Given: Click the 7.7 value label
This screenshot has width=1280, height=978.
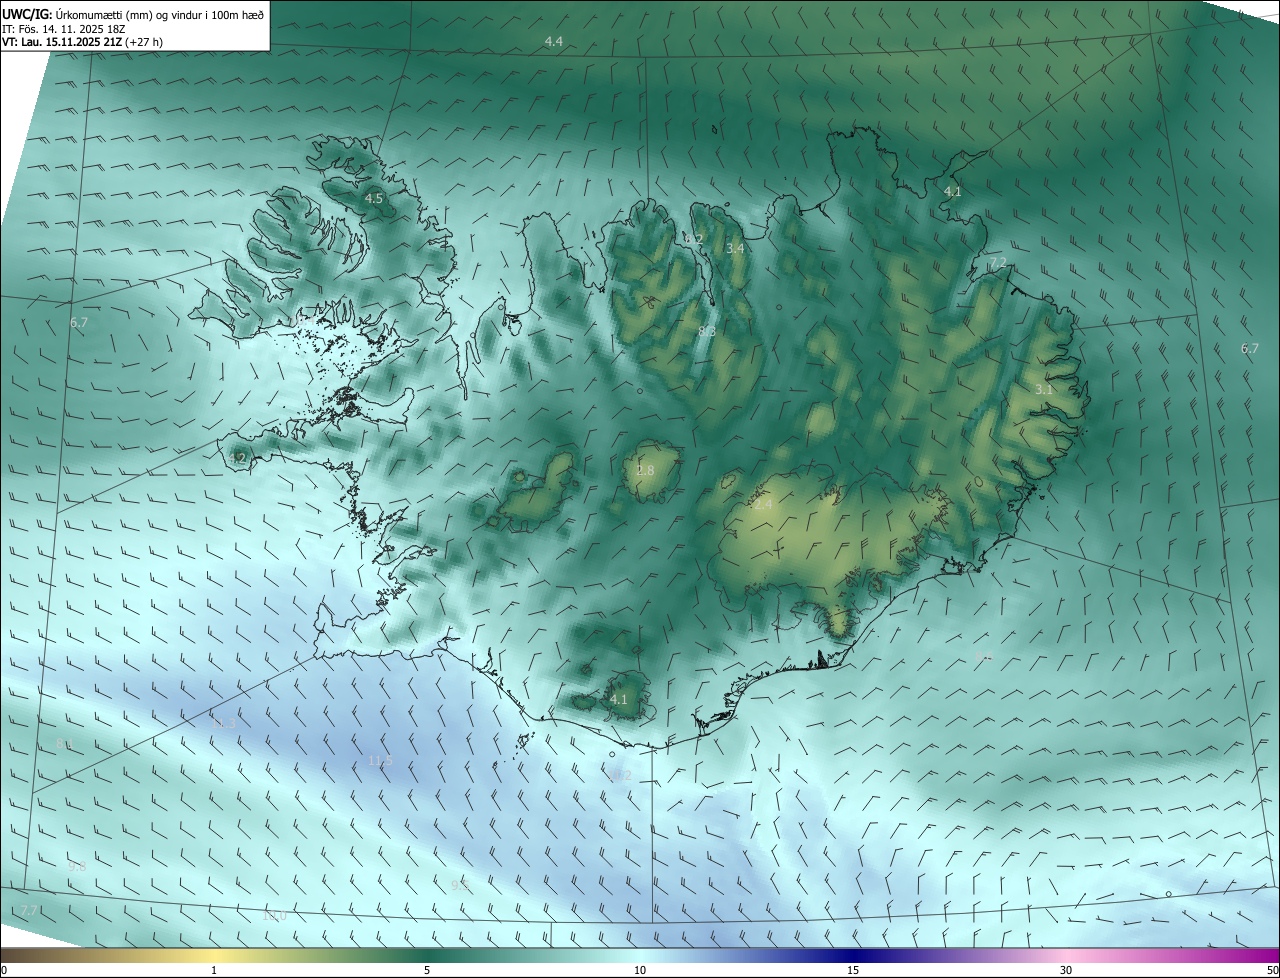Looking at the screenshot, I should pyautogui.click(x=28, y=910).
